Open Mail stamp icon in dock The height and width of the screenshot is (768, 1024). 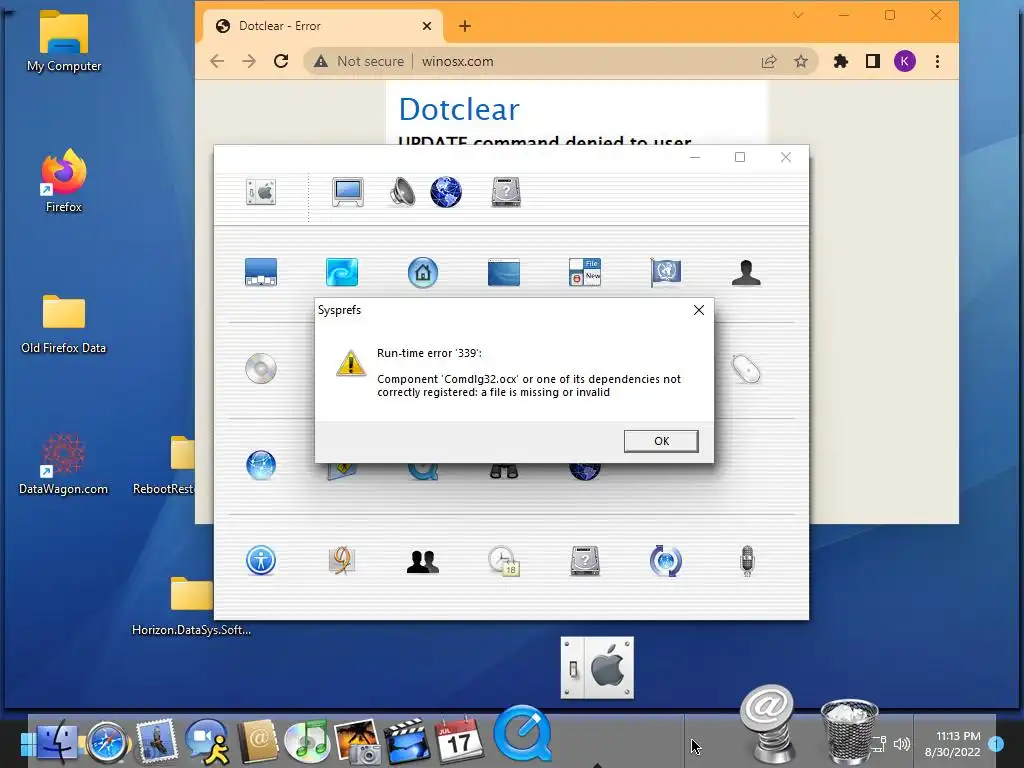click(x=157, y=741)
